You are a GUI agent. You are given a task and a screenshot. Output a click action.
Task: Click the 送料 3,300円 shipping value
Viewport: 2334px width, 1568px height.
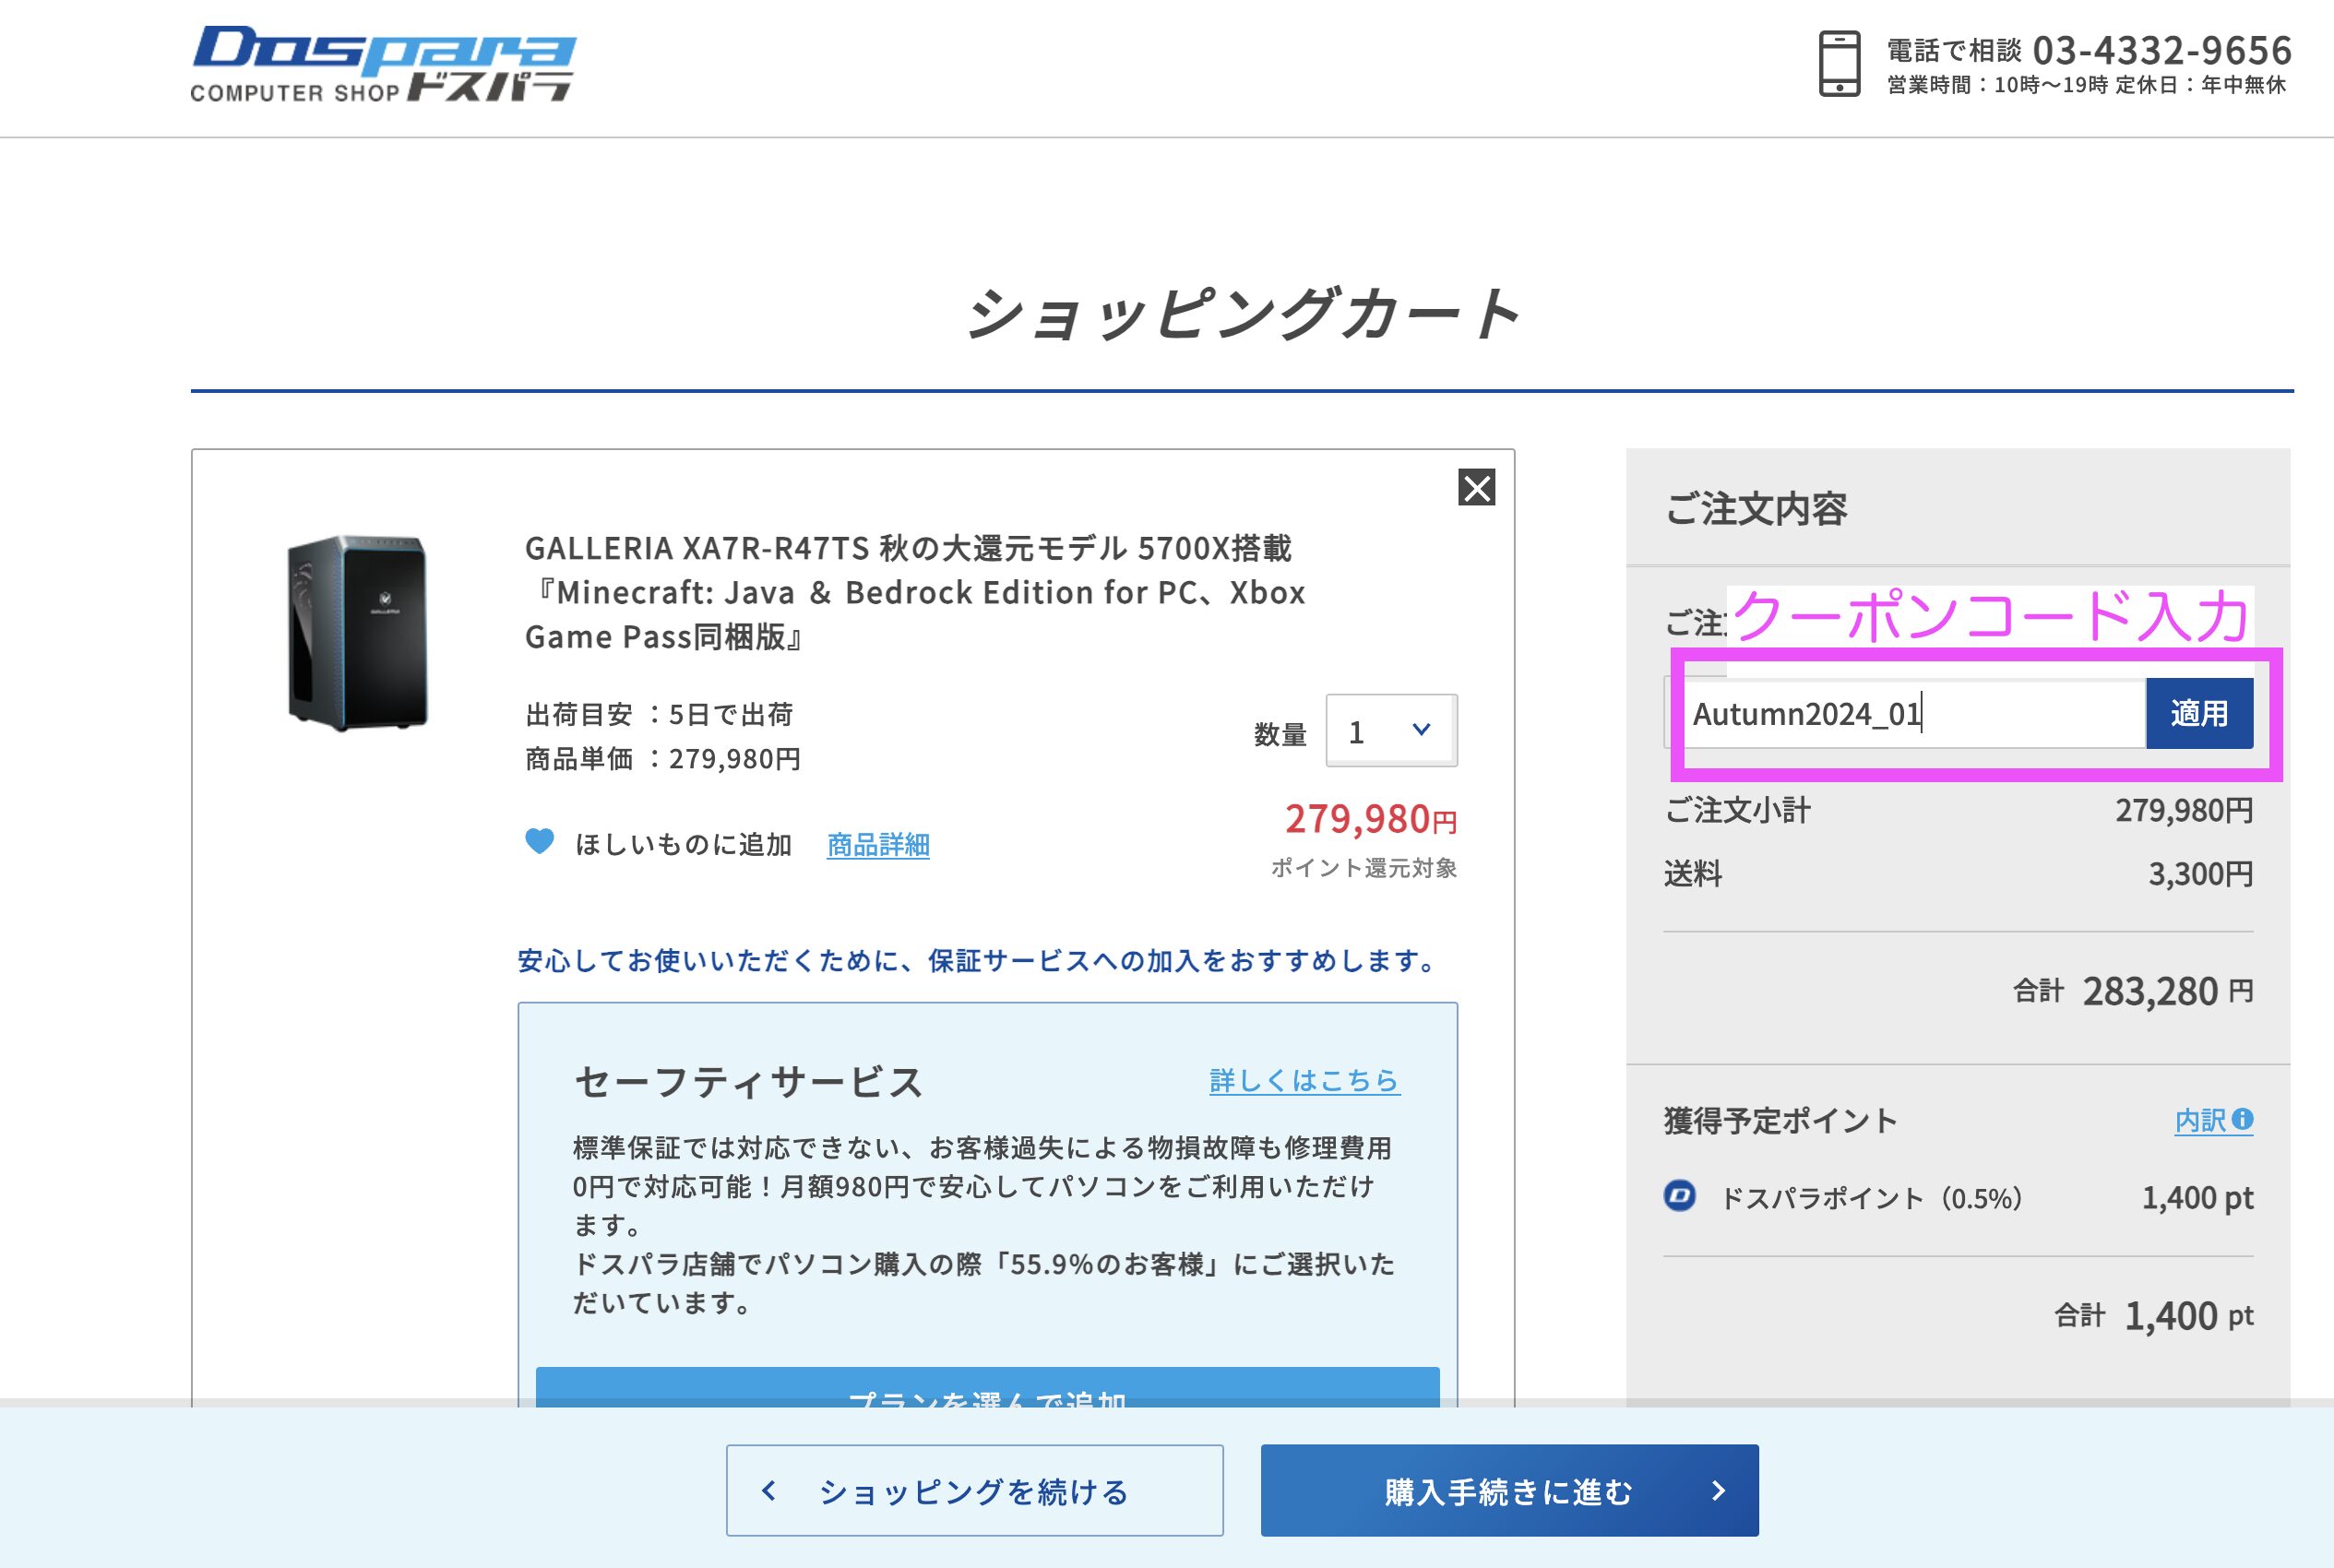click(x=2200, y=874)
